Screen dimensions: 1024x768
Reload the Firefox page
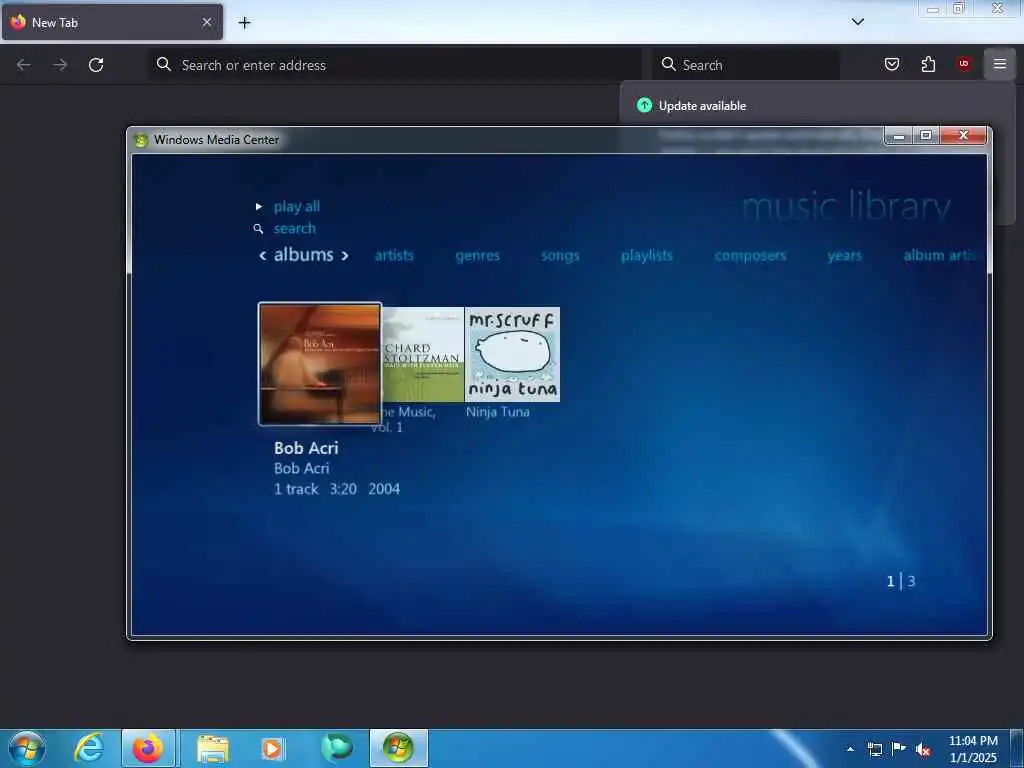(x=96, y=65)
